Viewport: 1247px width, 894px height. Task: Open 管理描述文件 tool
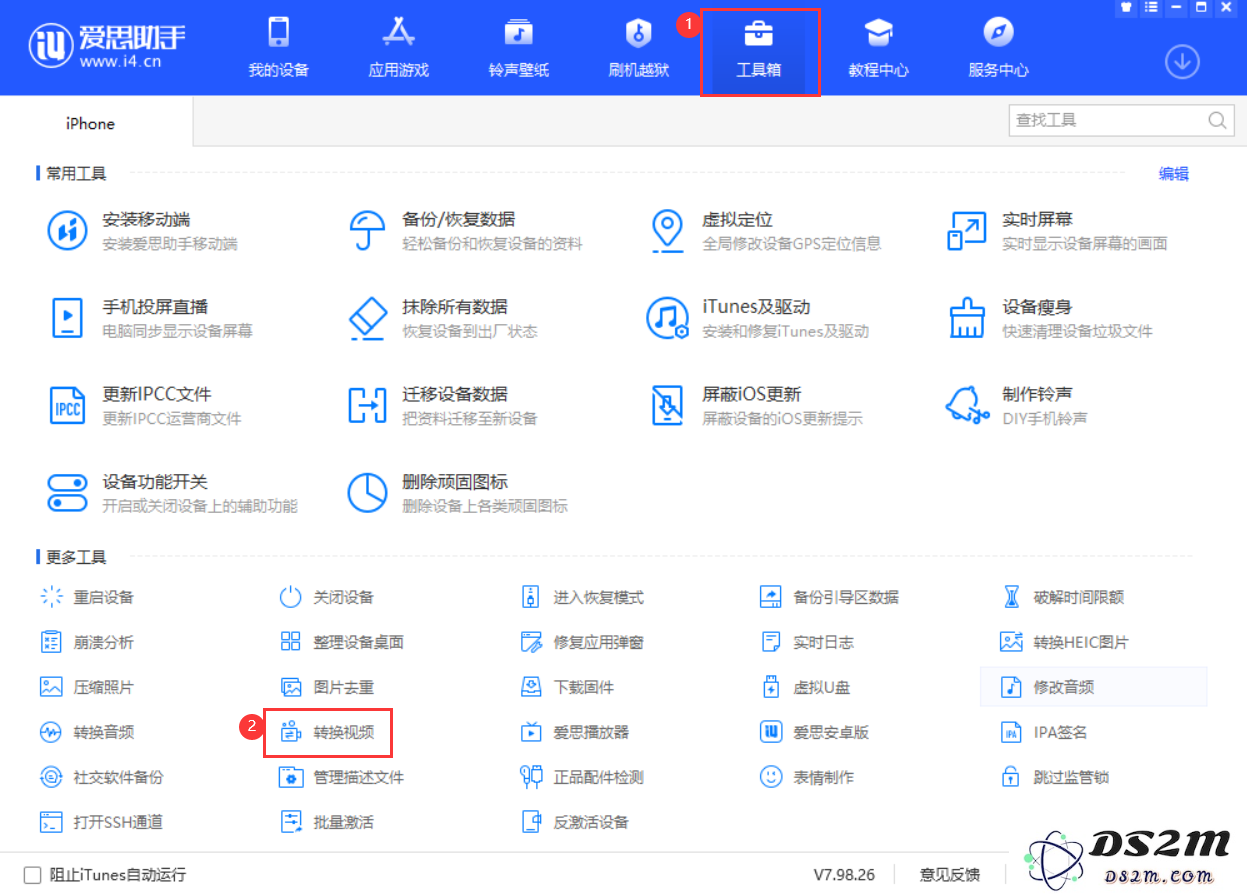[342, 777]
